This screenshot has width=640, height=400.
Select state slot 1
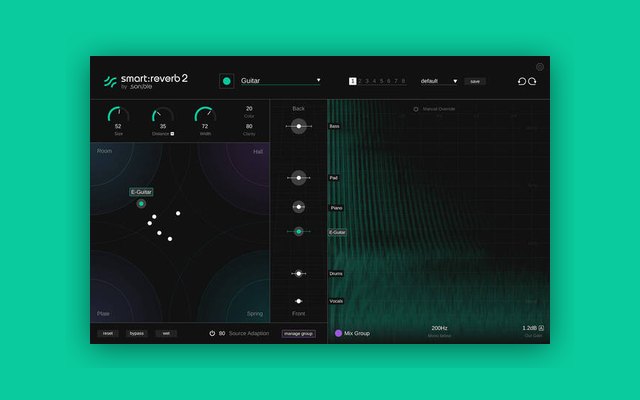[x=353, y=81]
